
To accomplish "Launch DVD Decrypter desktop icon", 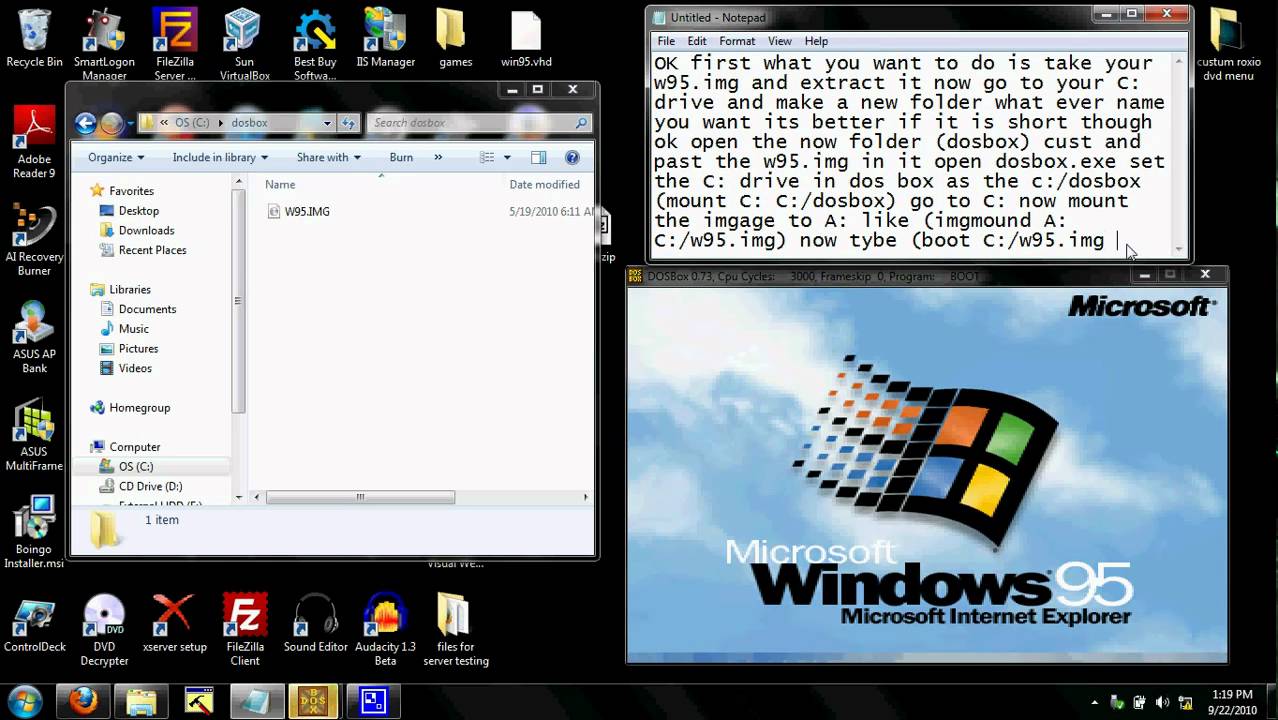I will (104, 630).
